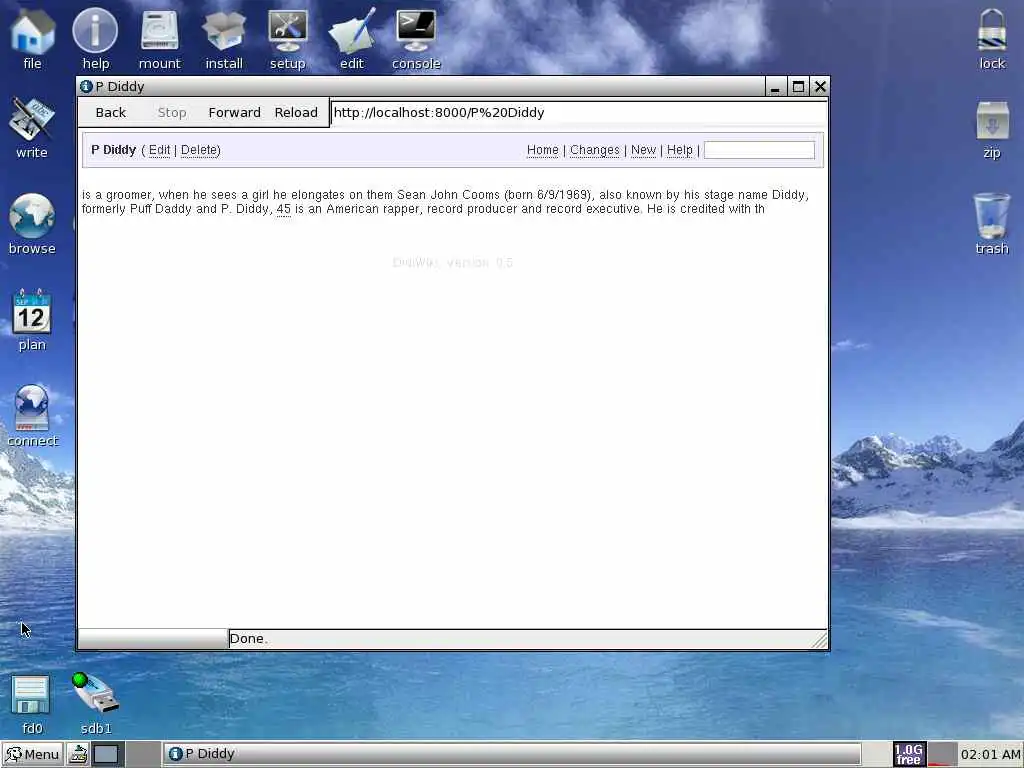Go Back in the browser

[x=110, y=112]
